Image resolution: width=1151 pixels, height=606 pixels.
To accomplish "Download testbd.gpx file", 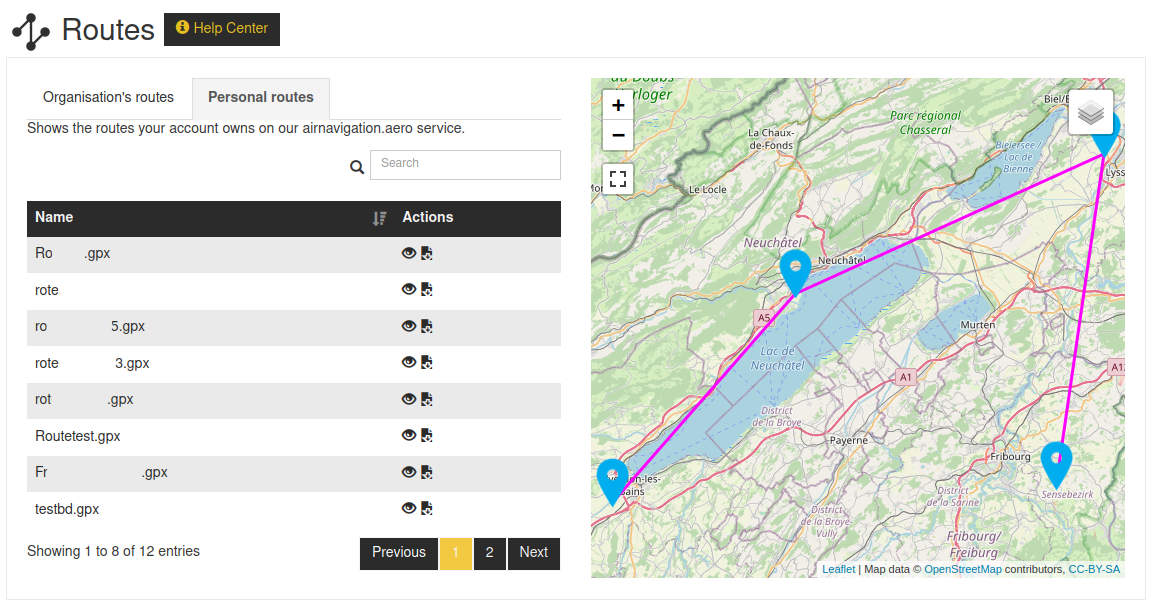I will tap(426, 508).
